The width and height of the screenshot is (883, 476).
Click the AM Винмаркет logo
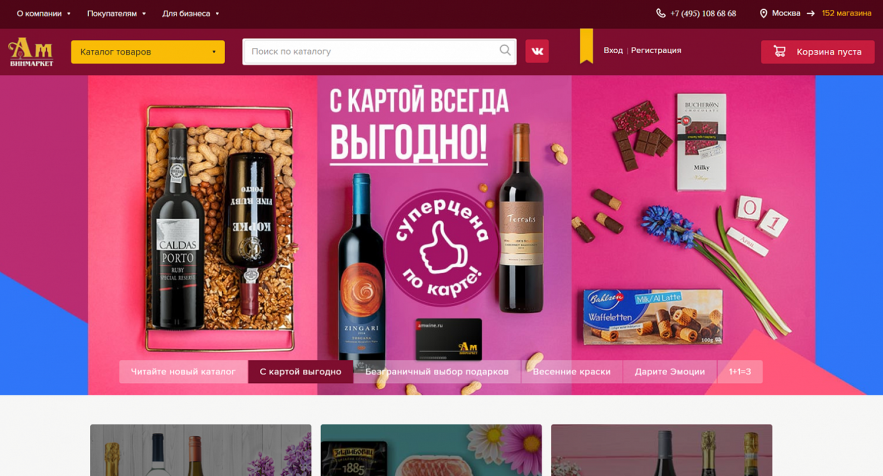point(31,52)
